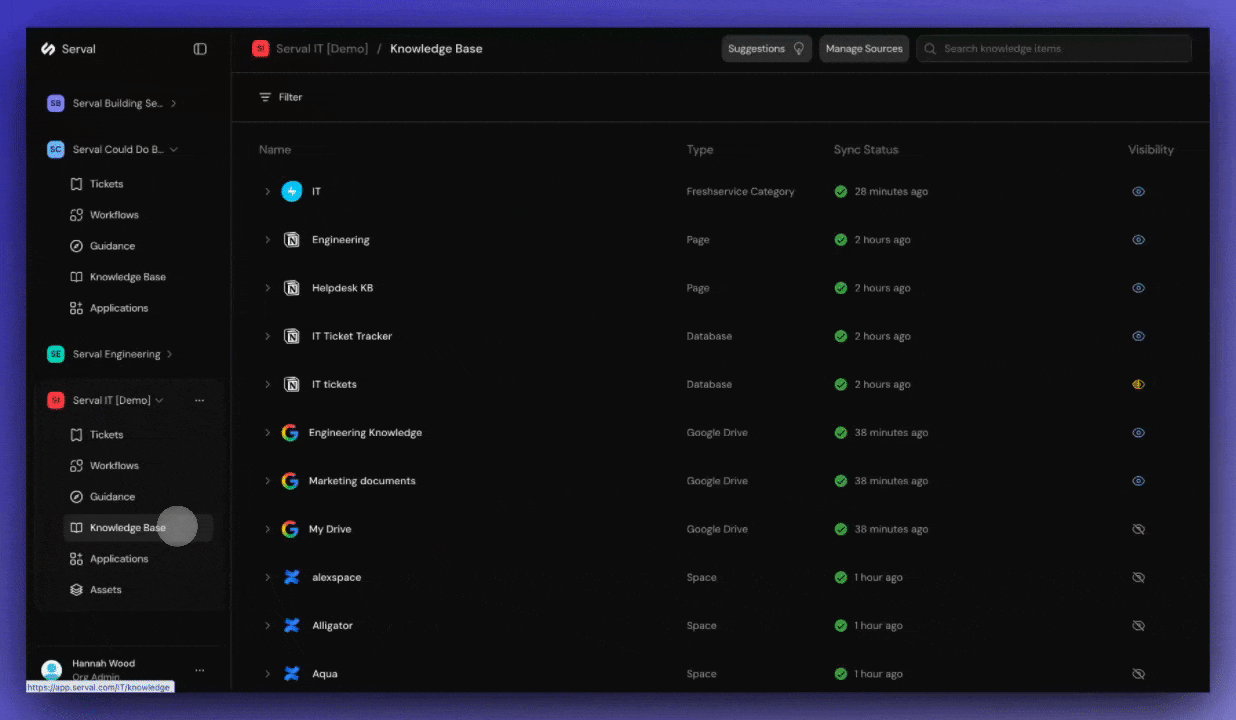Image resolution: width=1236 pixels, height=720 pixels.
Task: Click the lightbulb icon in Suggestions button
Action: (x=798, y=48)
